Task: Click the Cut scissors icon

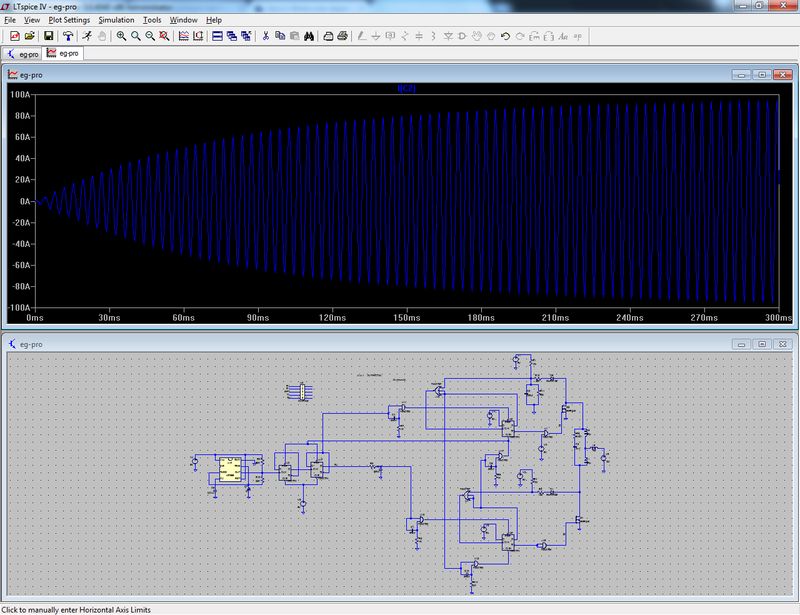Action: 265,36
